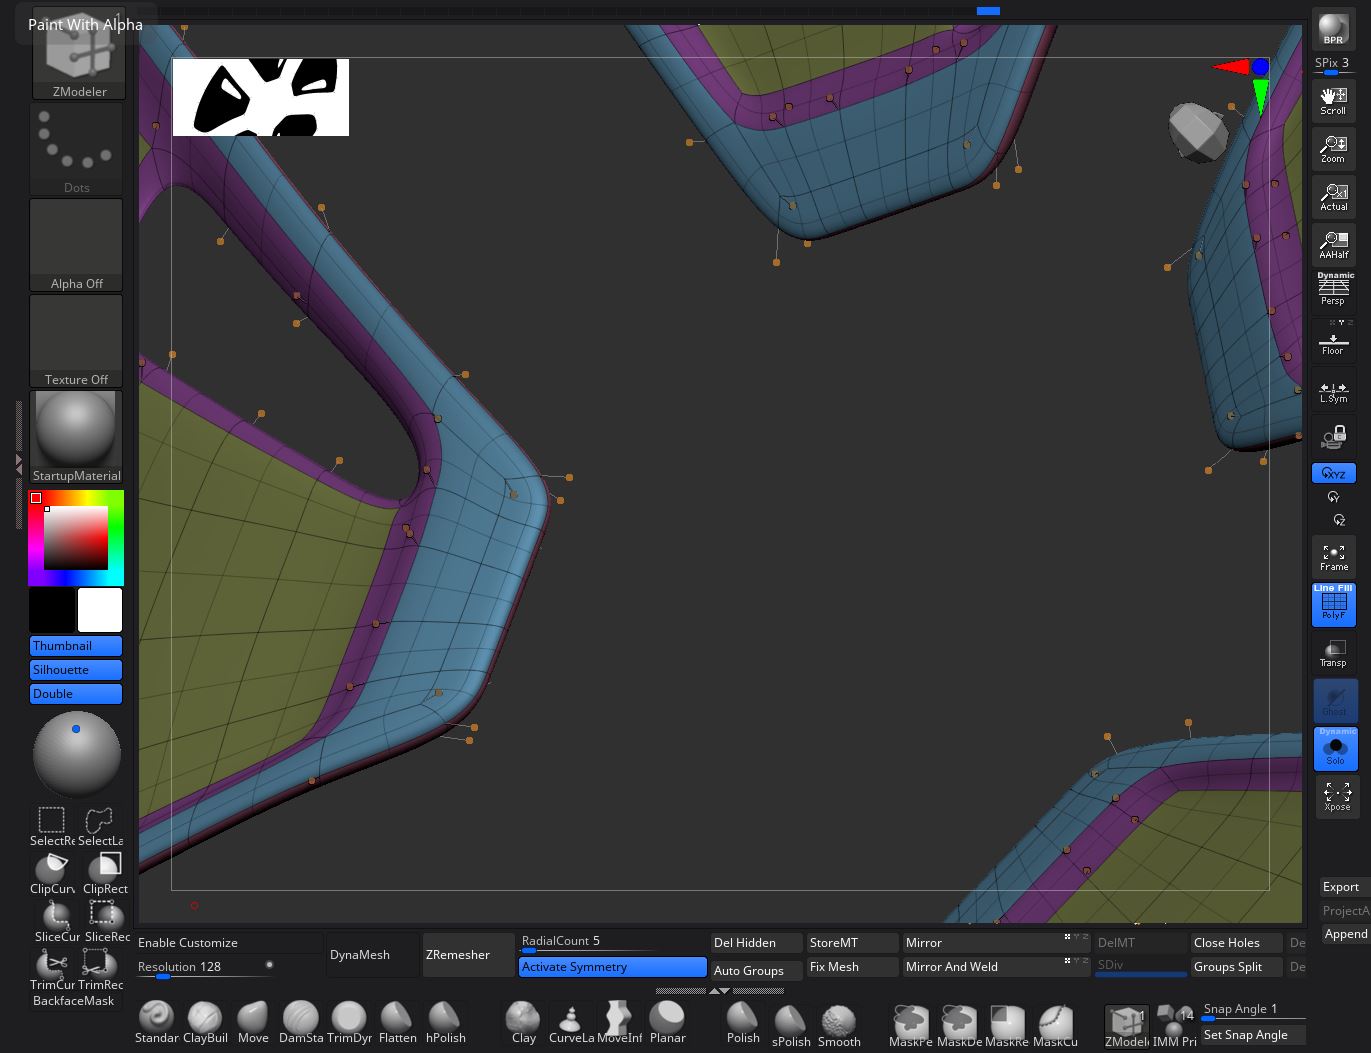Expand the divider arrows below toolbar
Screen dimensions: 1371x1053
(720, 991)
